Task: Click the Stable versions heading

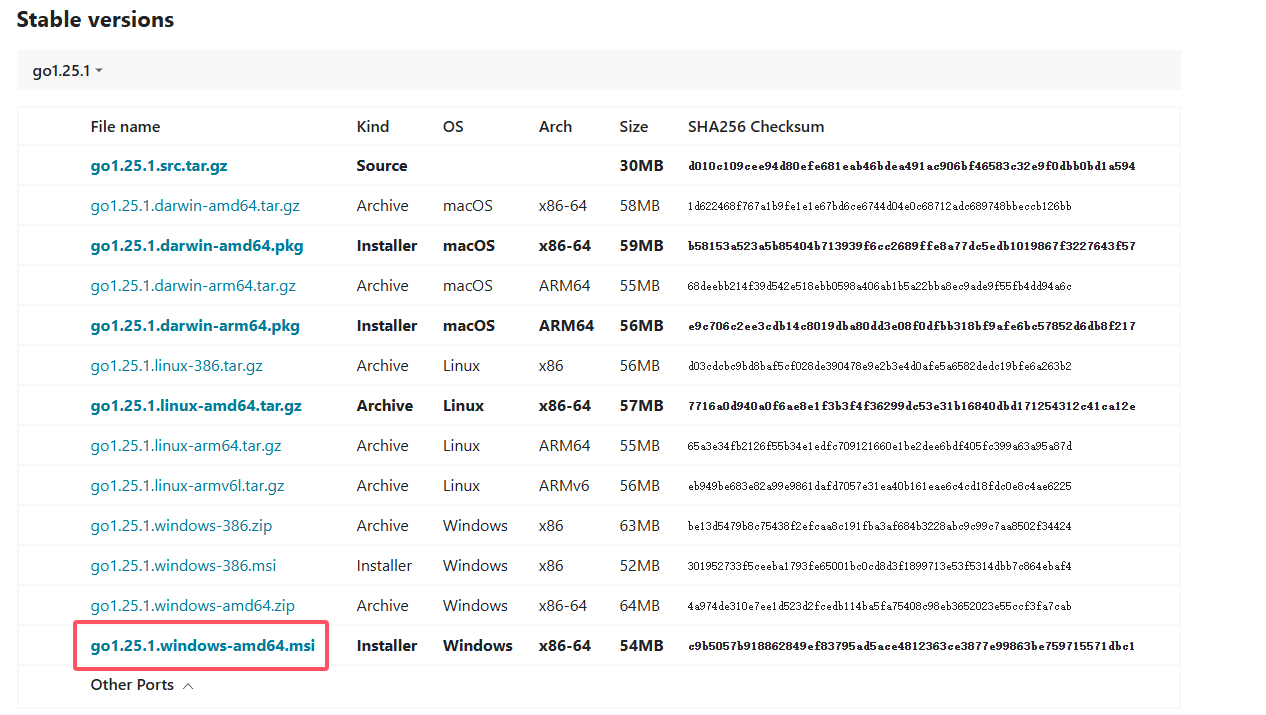Action: tap(95, 20)
